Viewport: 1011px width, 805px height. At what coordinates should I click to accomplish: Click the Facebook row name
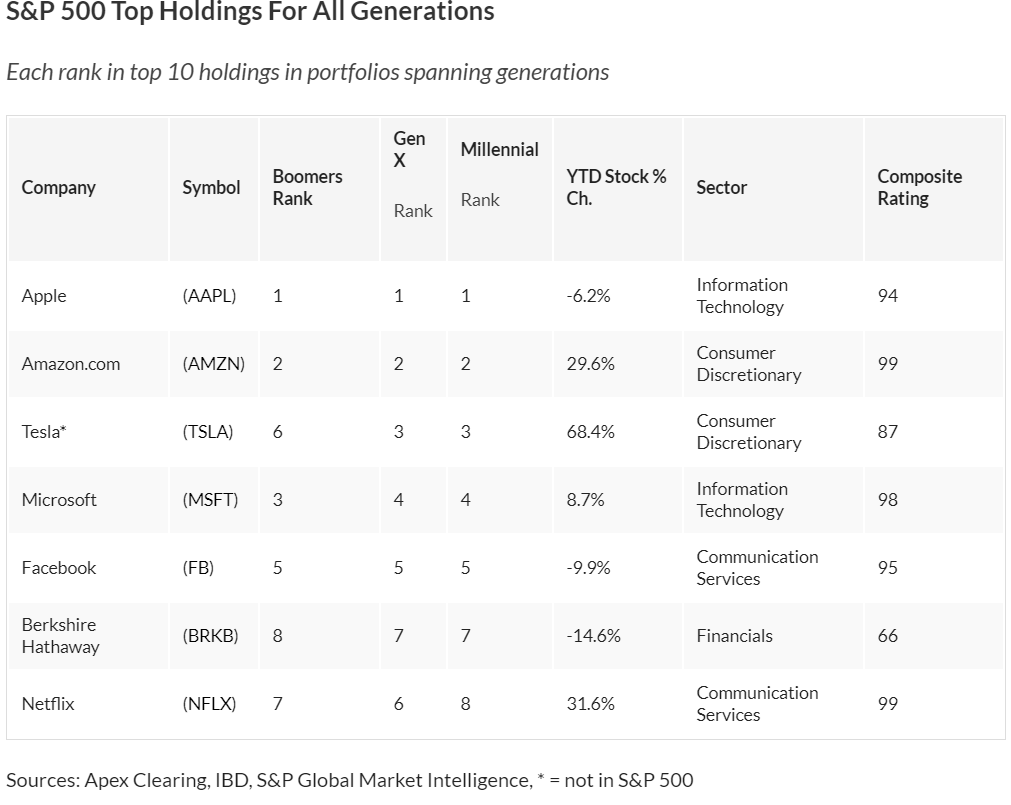tap(59, 568)
